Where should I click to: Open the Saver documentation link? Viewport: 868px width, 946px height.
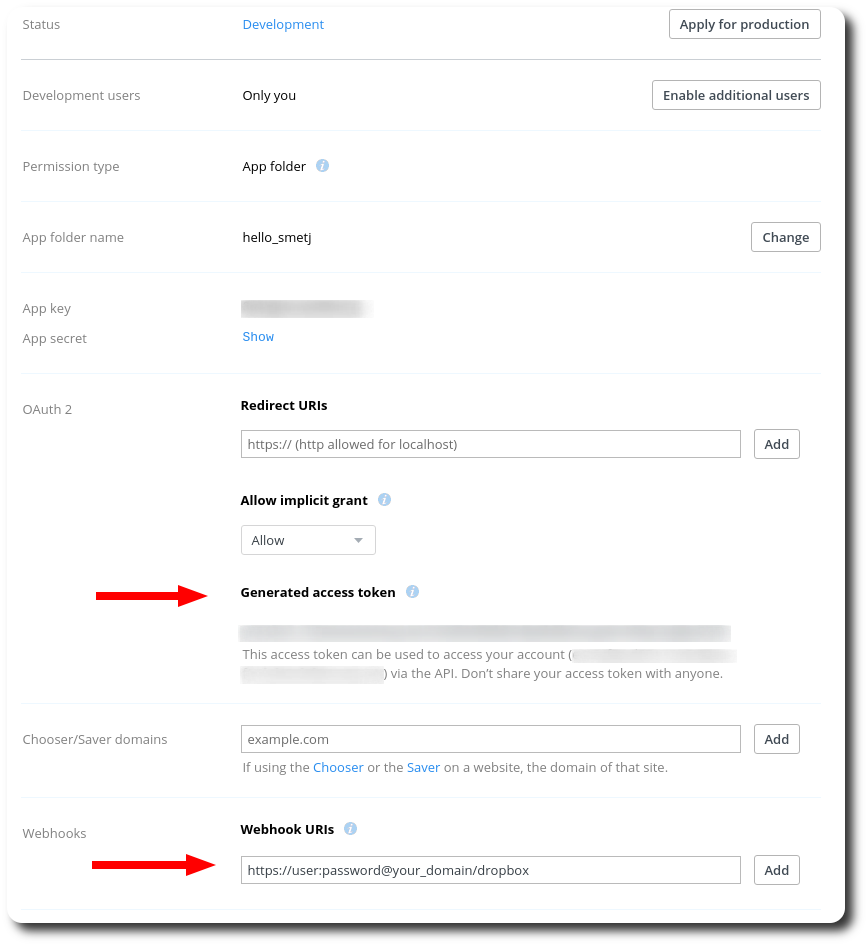coord(423,767)
